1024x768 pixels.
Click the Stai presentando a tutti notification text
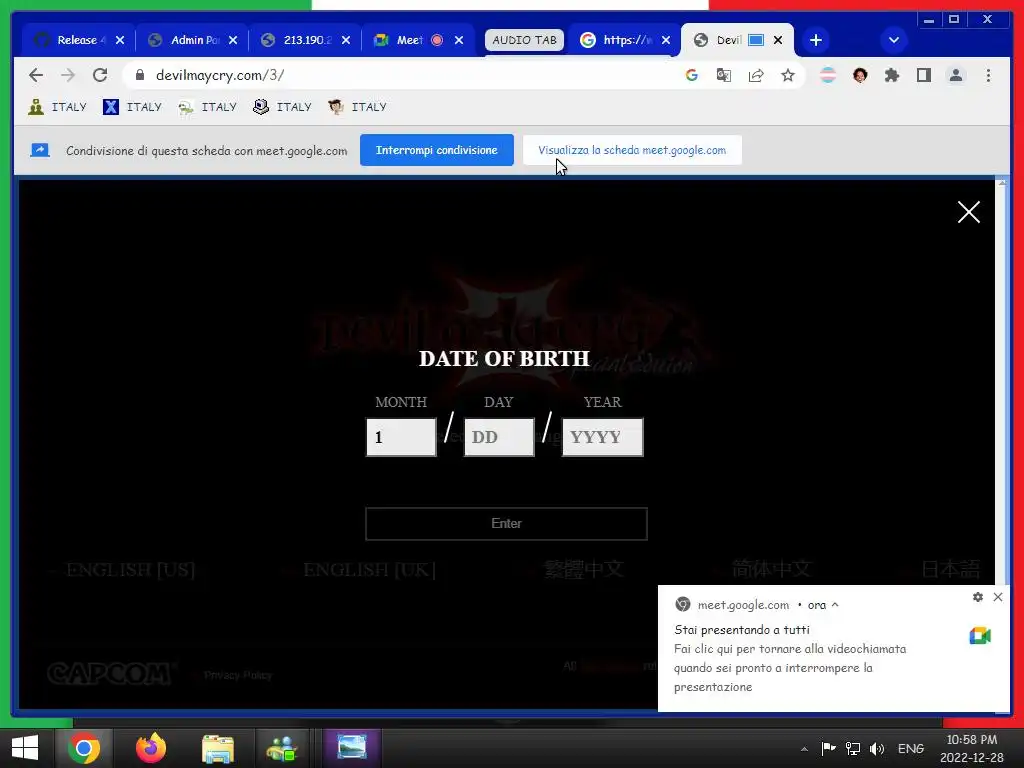pyautogui.click(x=742, y=630)
